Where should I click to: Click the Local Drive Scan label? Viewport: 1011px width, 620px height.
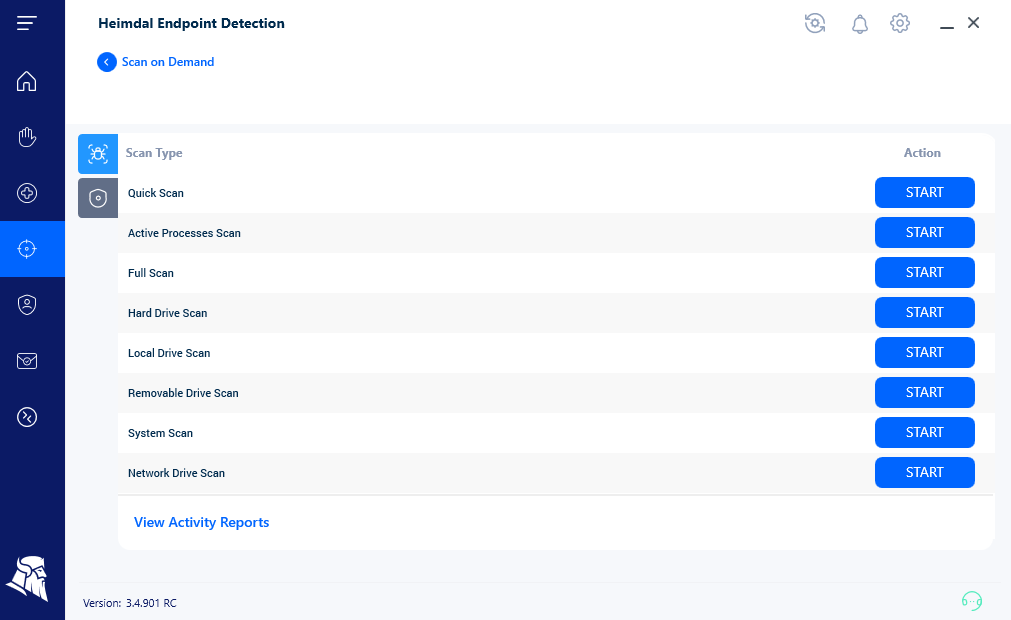[x=169, y=353]
